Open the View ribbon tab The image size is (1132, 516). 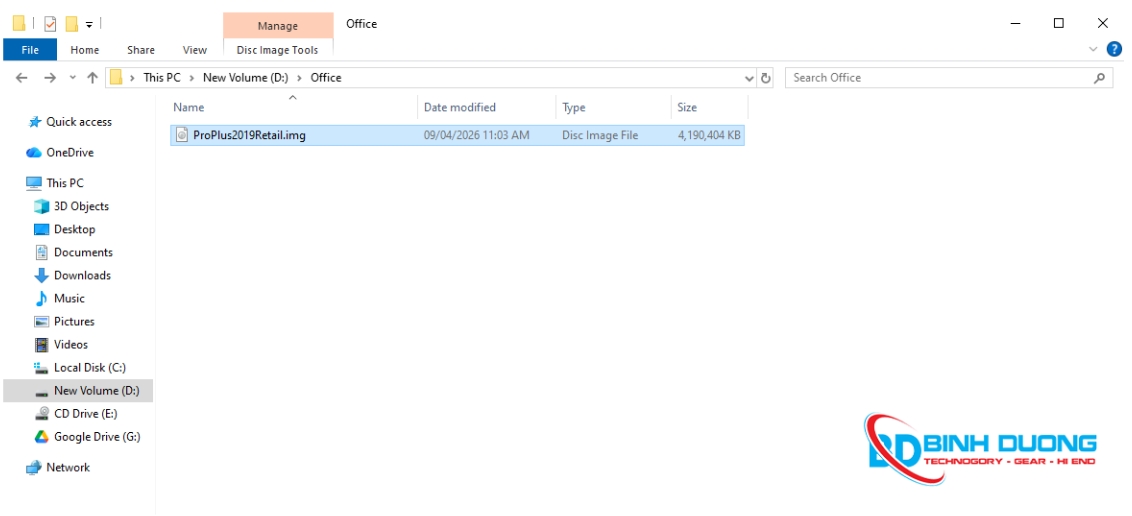coord(194,50)
